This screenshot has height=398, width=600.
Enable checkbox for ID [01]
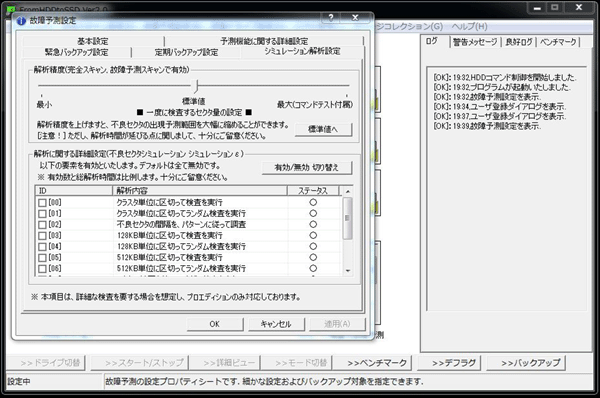pos(42,214)
